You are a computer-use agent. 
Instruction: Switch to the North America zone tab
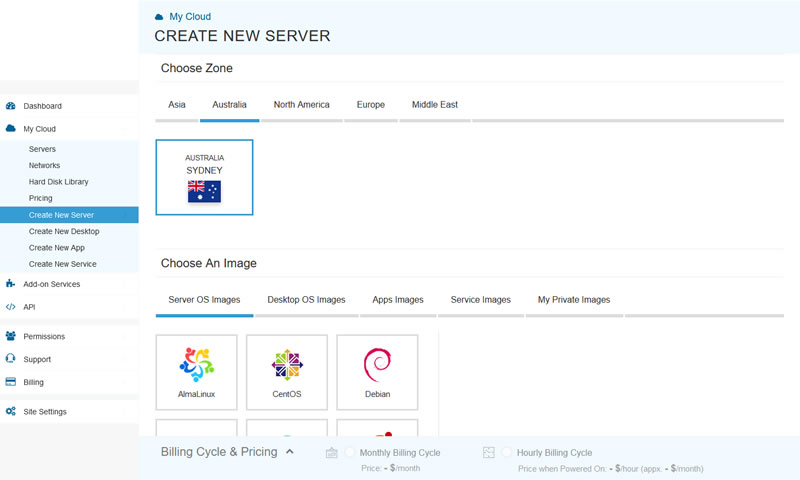[x=301, y=105]
